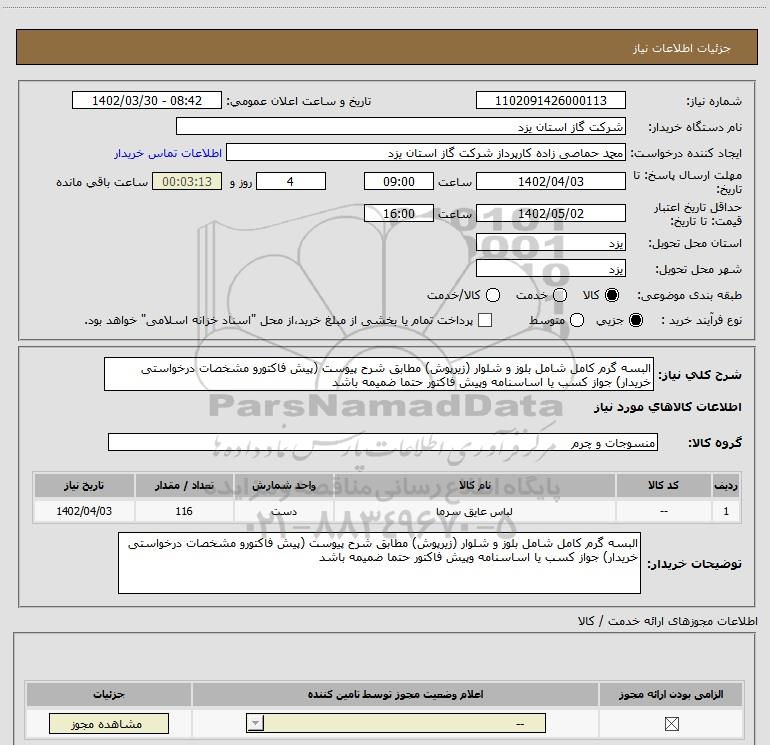
Task: Click the الزامی بودن ارائه مجوز column header
Action: 671,694
